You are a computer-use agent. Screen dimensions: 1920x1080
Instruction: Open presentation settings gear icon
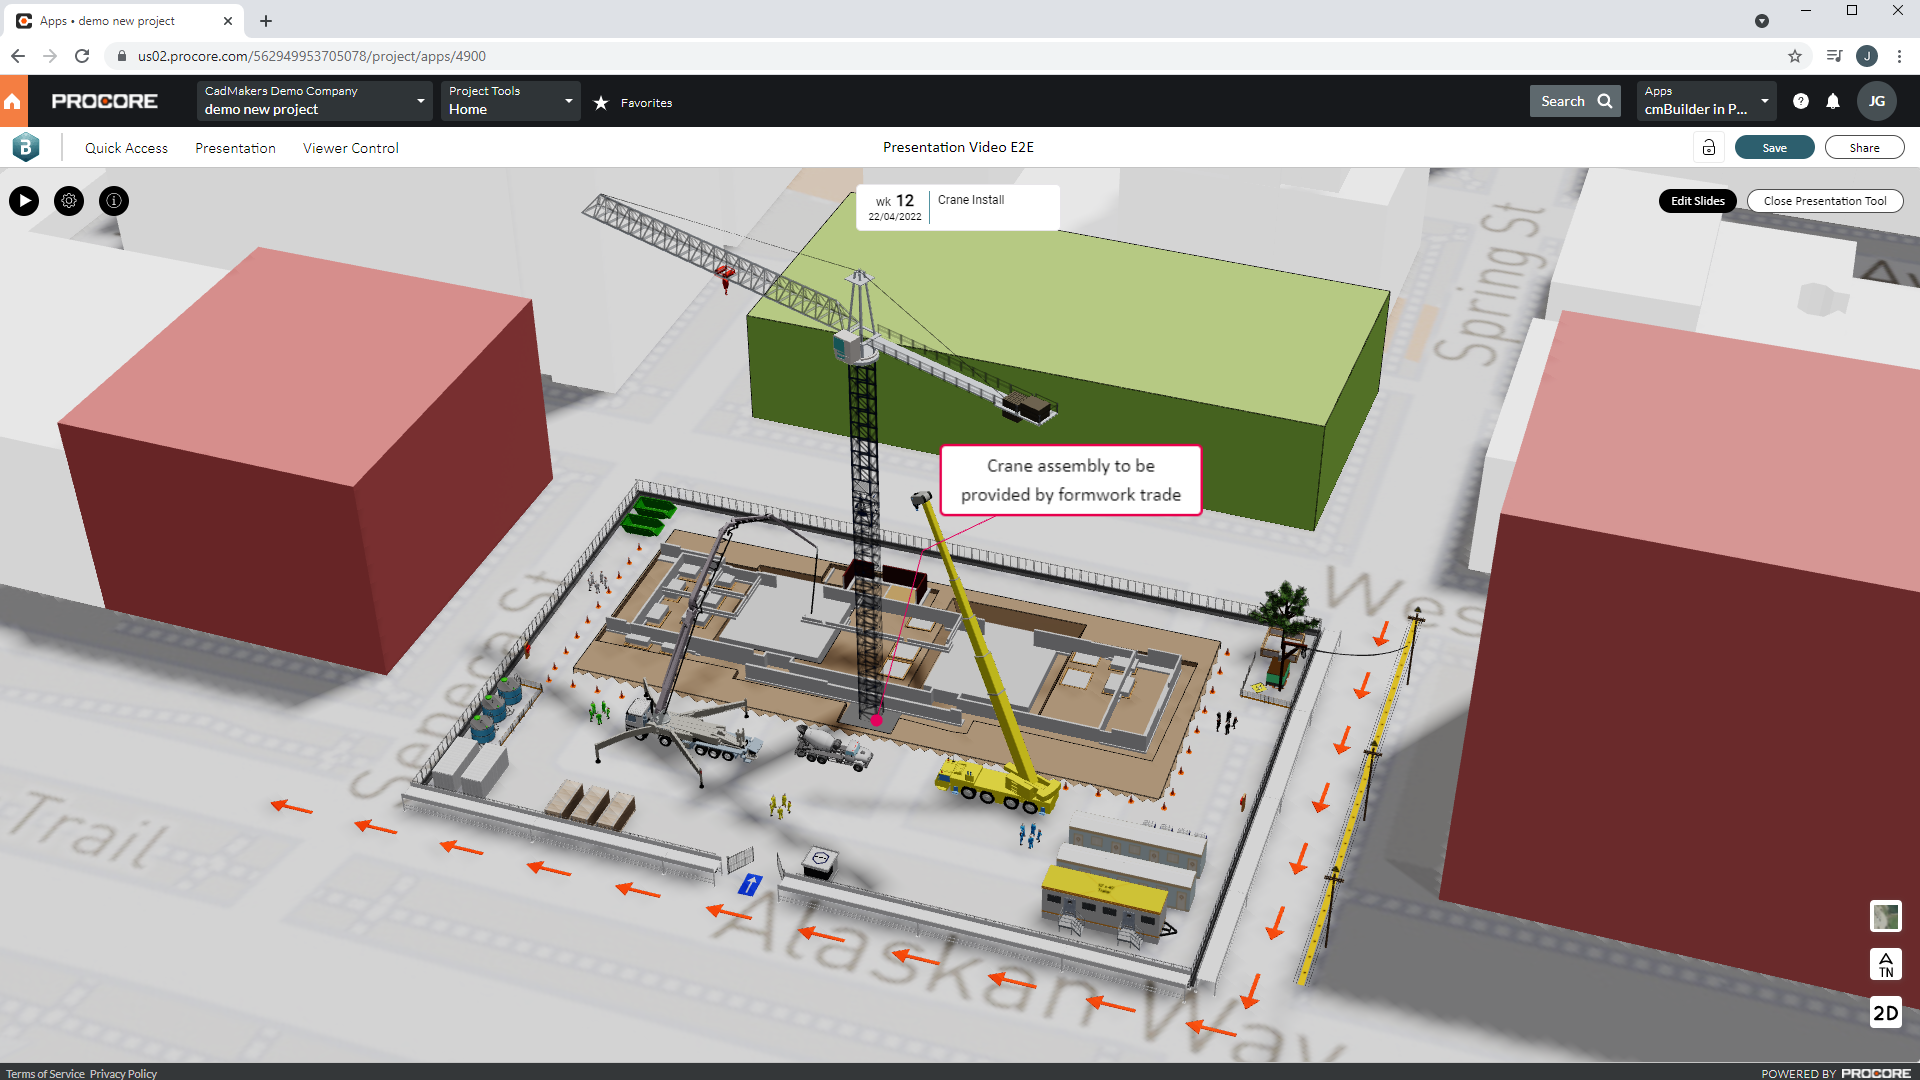coord(69,201)
